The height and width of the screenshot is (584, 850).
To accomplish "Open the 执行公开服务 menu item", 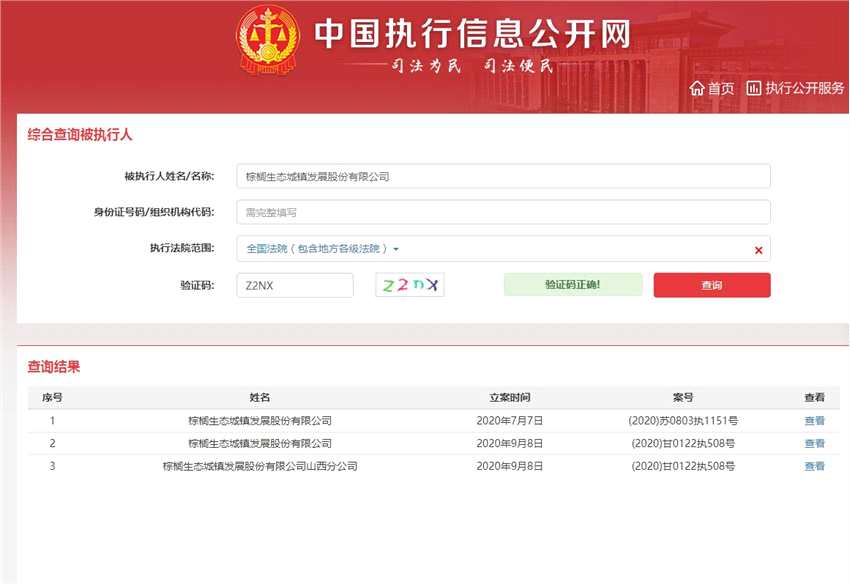I will point(804,88).
